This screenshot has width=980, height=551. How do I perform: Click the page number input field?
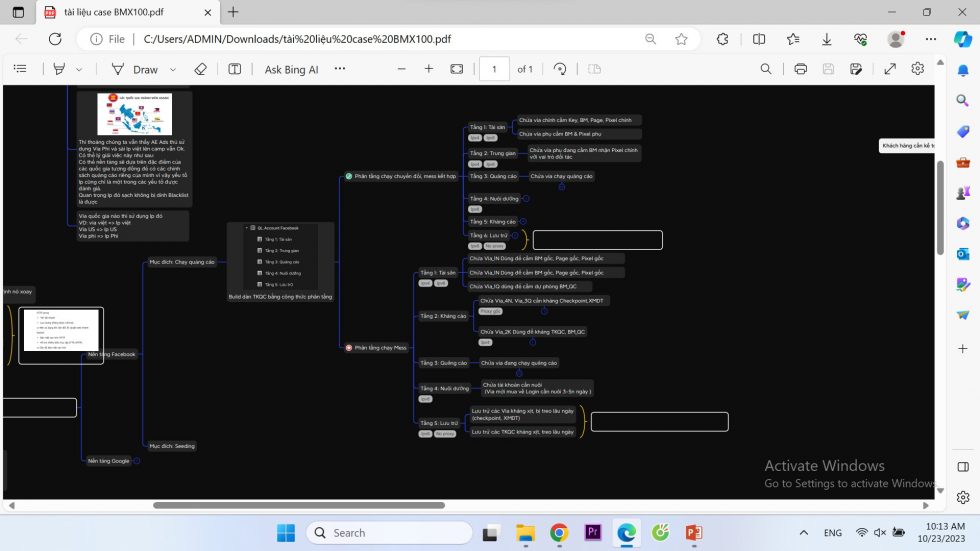pos(494,69)
